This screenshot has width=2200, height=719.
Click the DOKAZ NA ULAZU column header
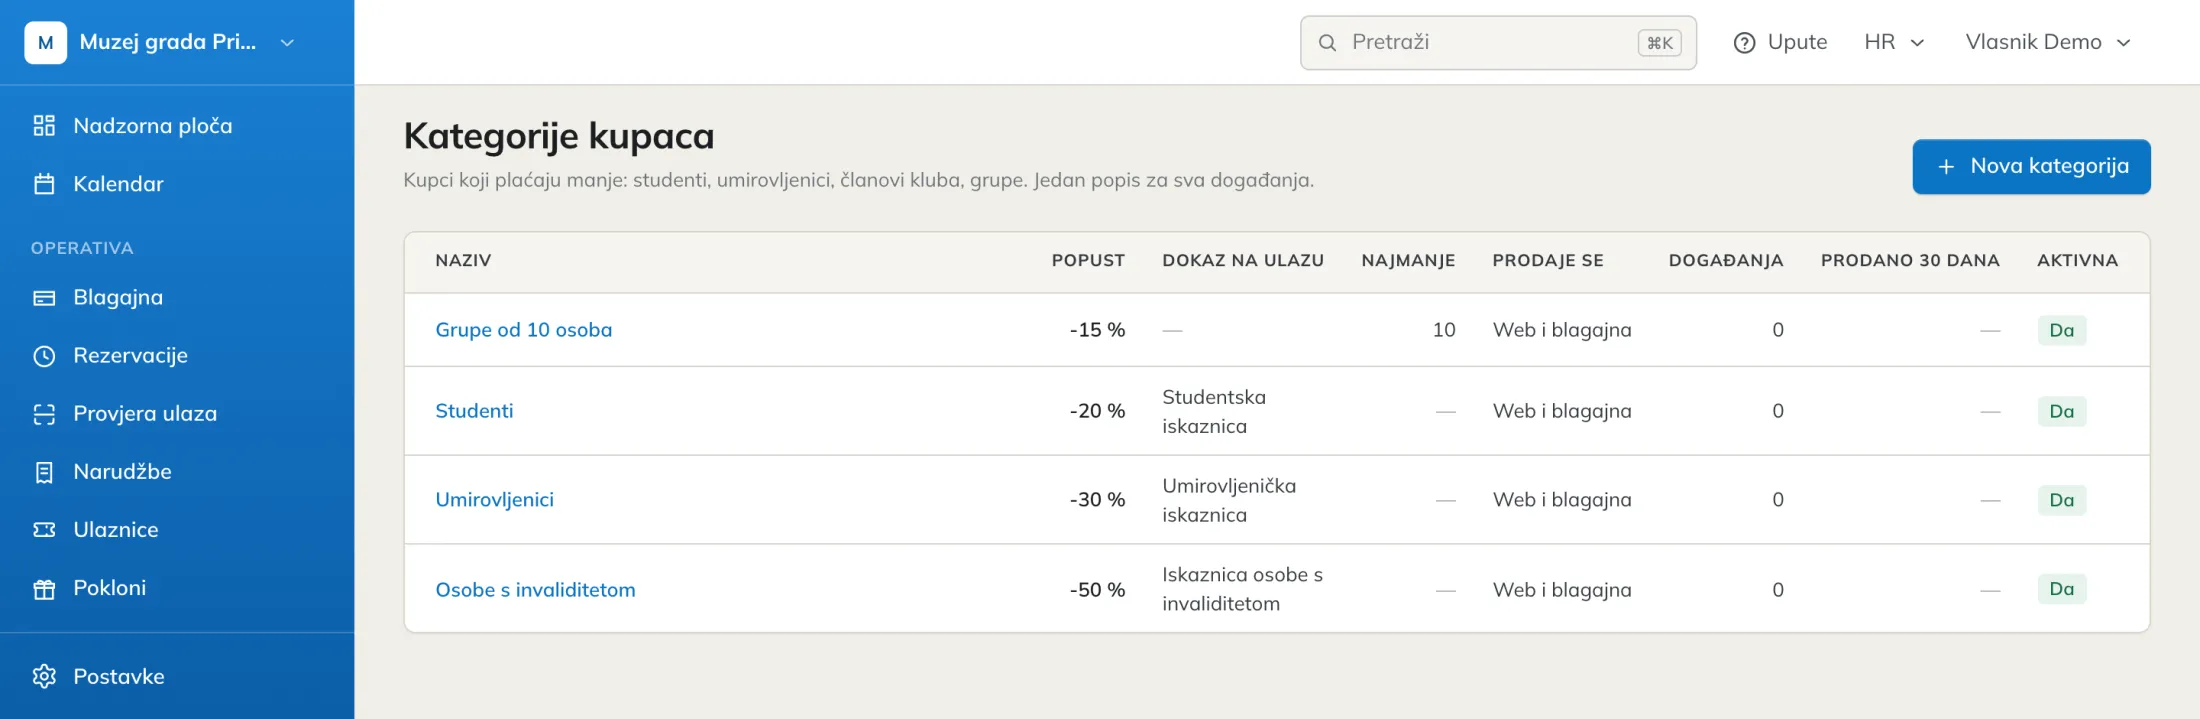[1243, 261]
